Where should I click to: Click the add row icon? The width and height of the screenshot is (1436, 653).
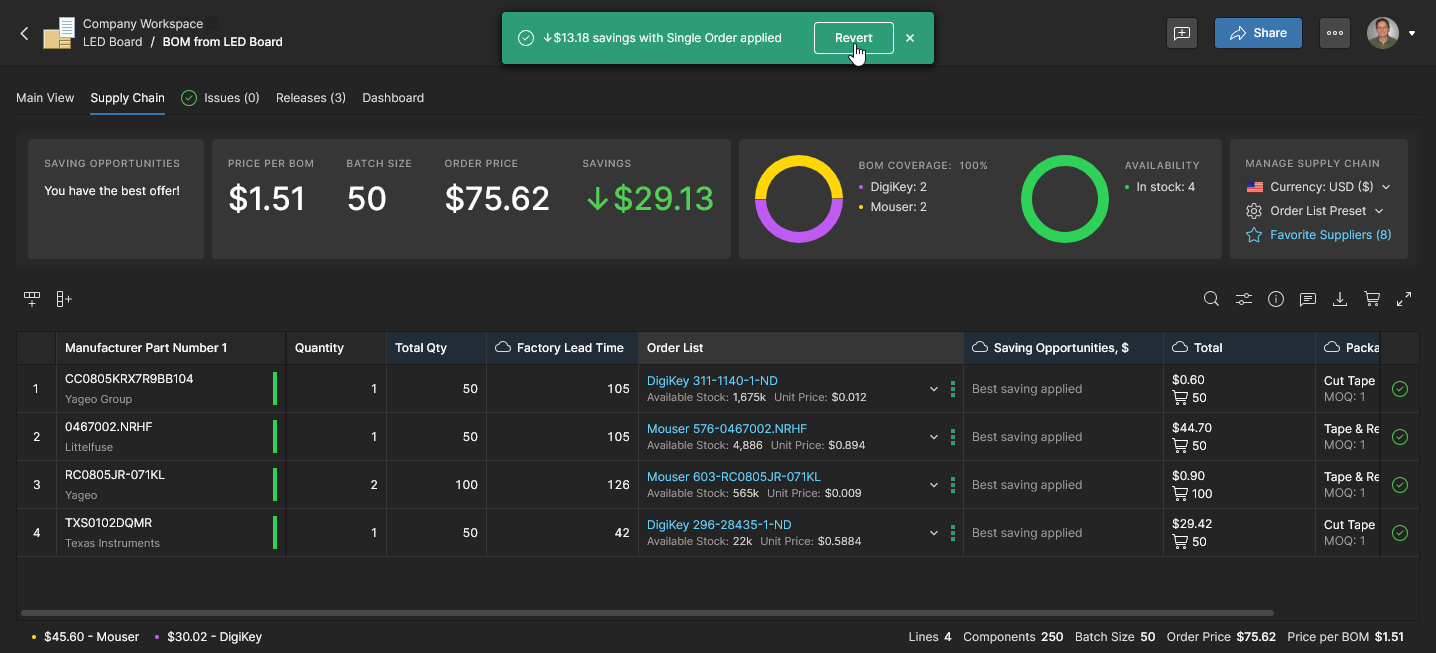coord(32,299)
